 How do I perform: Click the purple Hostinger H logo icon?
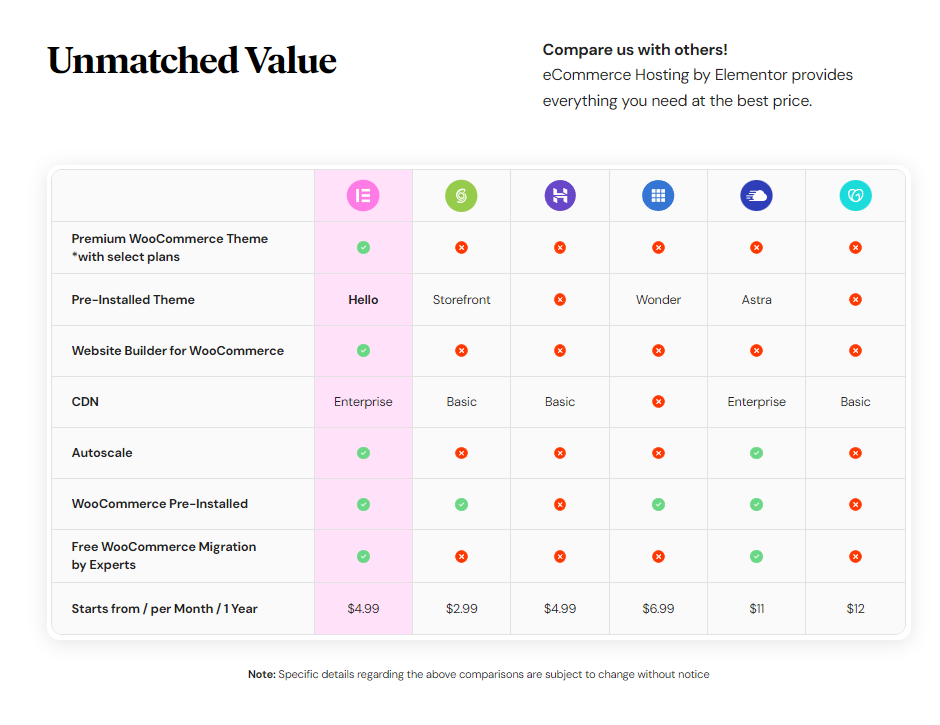pos(560,195)
